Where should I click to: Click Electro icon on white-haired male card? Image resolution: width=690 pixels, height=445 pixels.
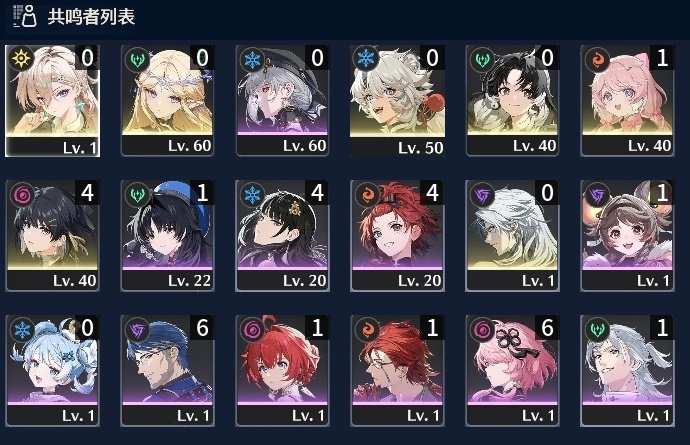coord(482,194)
